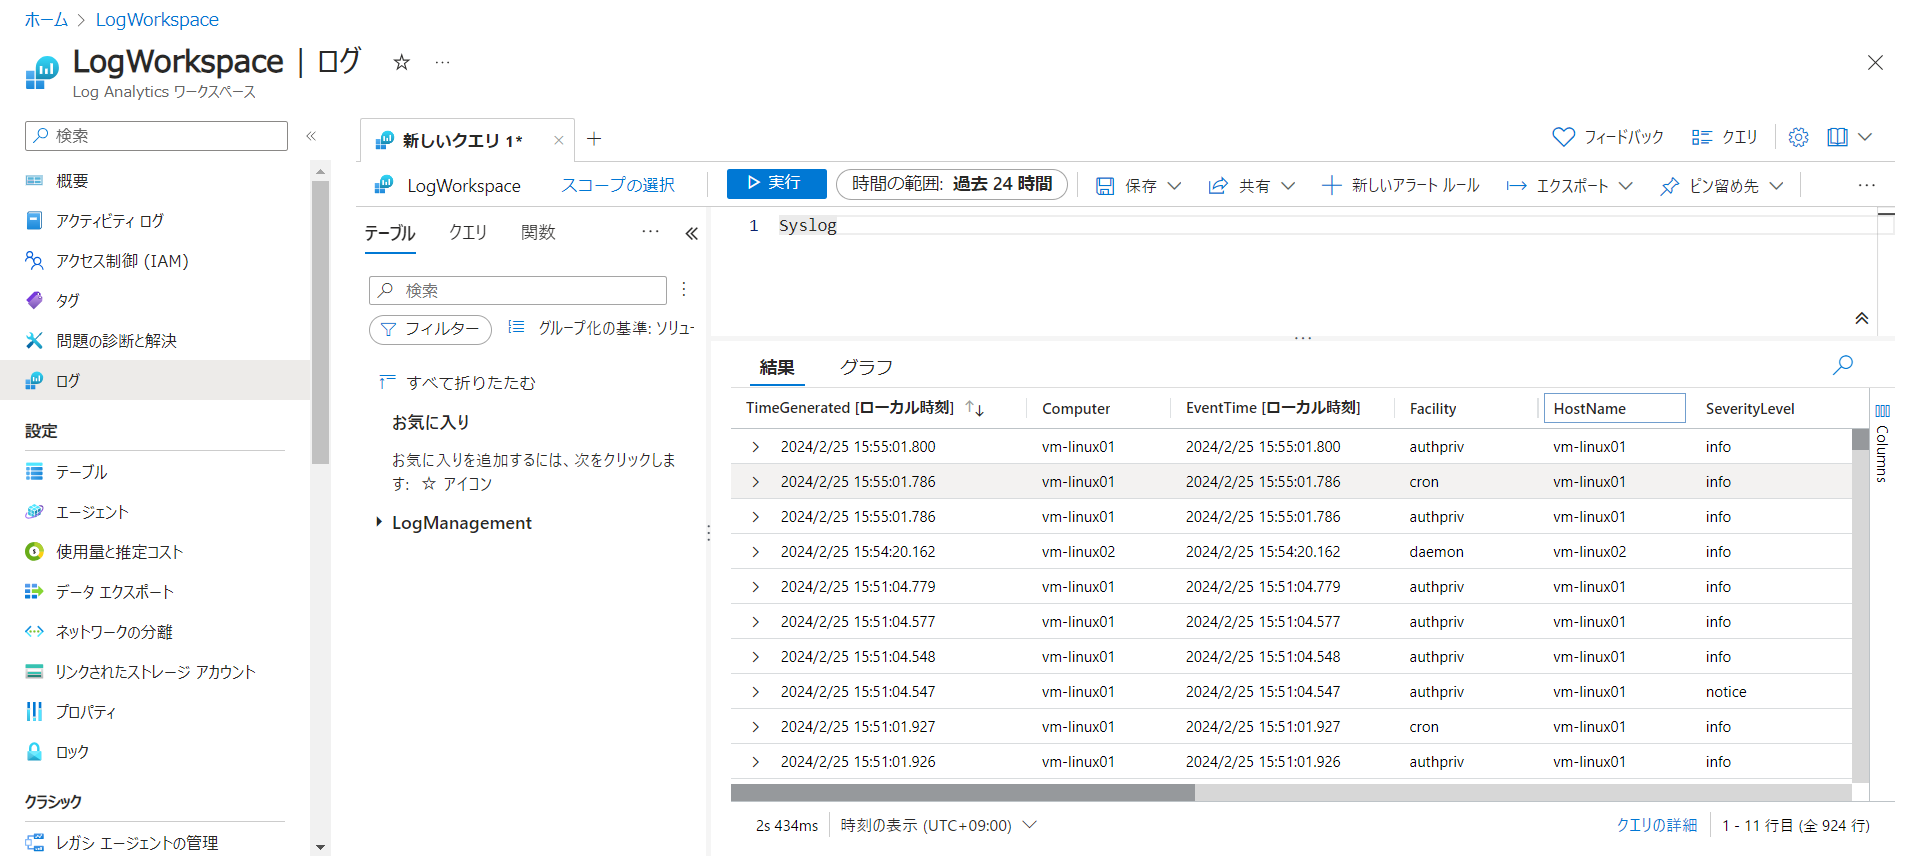The height and width of the screenshot is (856, 1920).
Task: Open データ エクスポート in the sidebar
Action: coord(114,592)
